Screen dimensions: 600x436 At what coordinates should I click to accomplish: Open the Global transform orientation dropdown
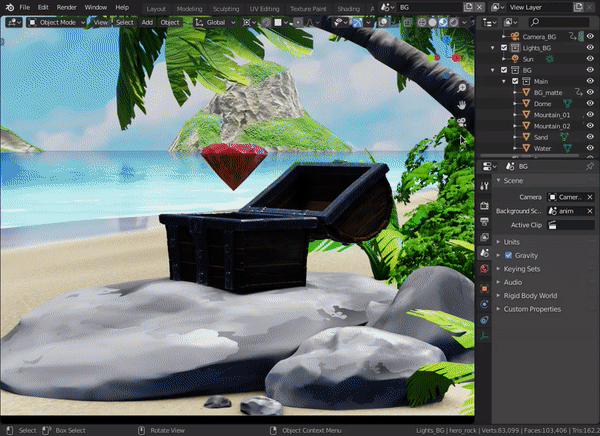coord(215,23)
